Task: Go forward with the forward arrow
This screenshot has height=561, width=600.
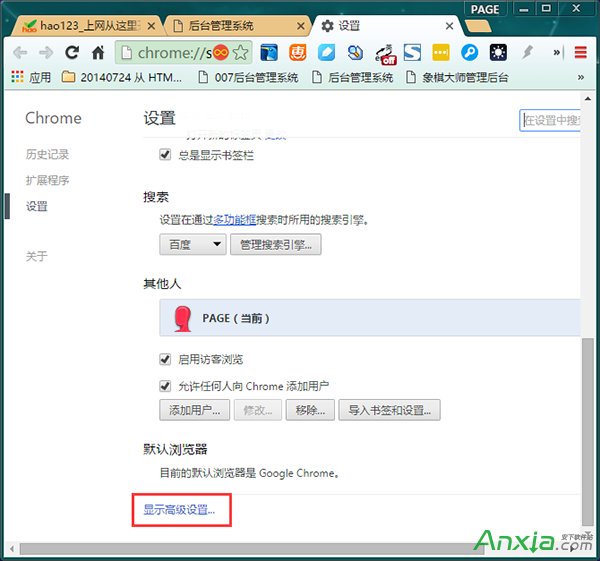Action: click(46, 52)
